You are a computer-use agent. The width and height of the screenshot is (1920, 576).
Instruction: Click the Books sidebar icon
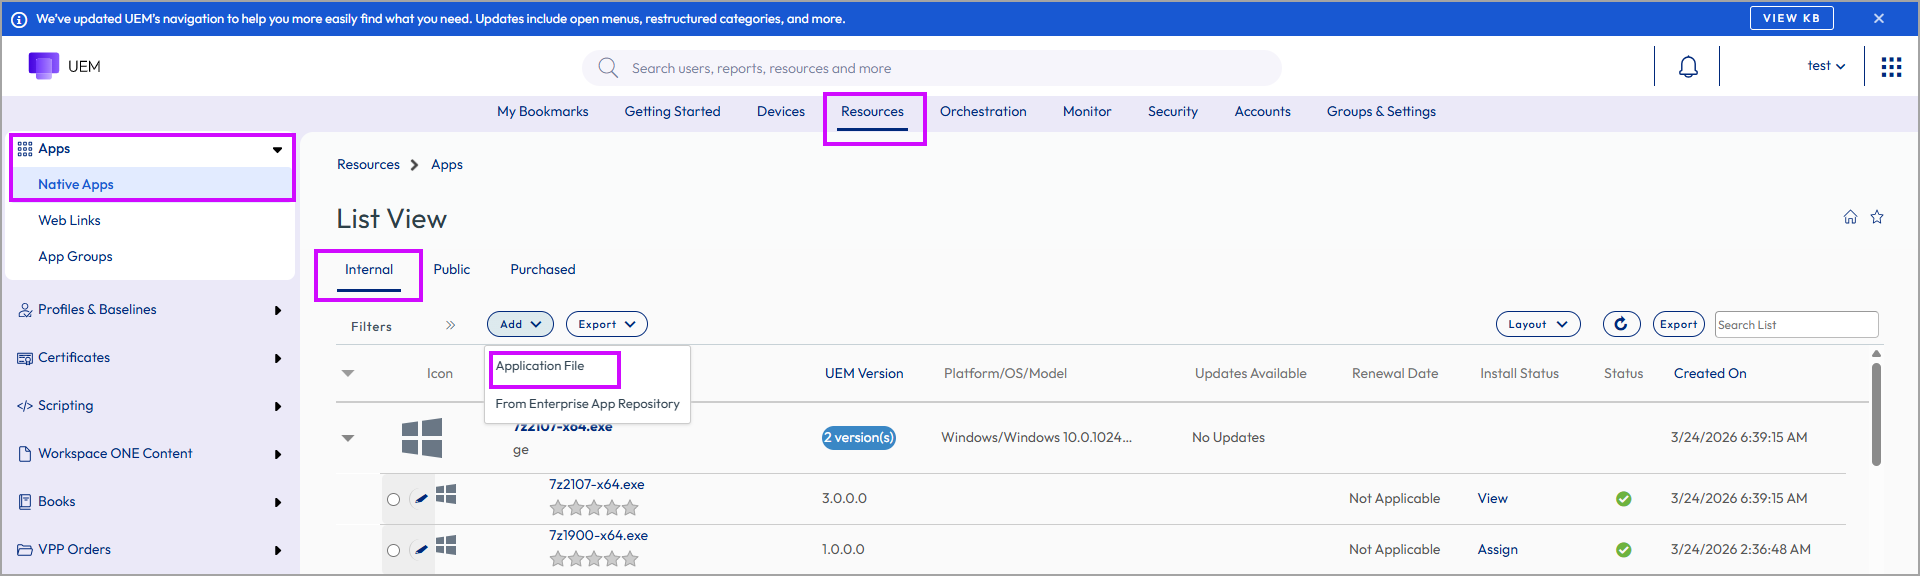pyautogui.click(x=25, y=502)
